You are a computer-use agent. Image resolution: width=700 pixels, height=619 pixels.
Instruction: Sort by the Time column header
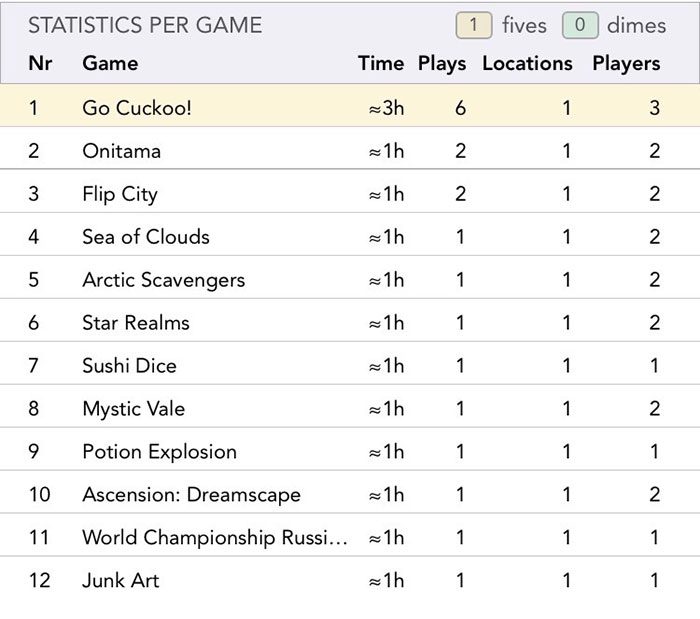coord(381,63)
